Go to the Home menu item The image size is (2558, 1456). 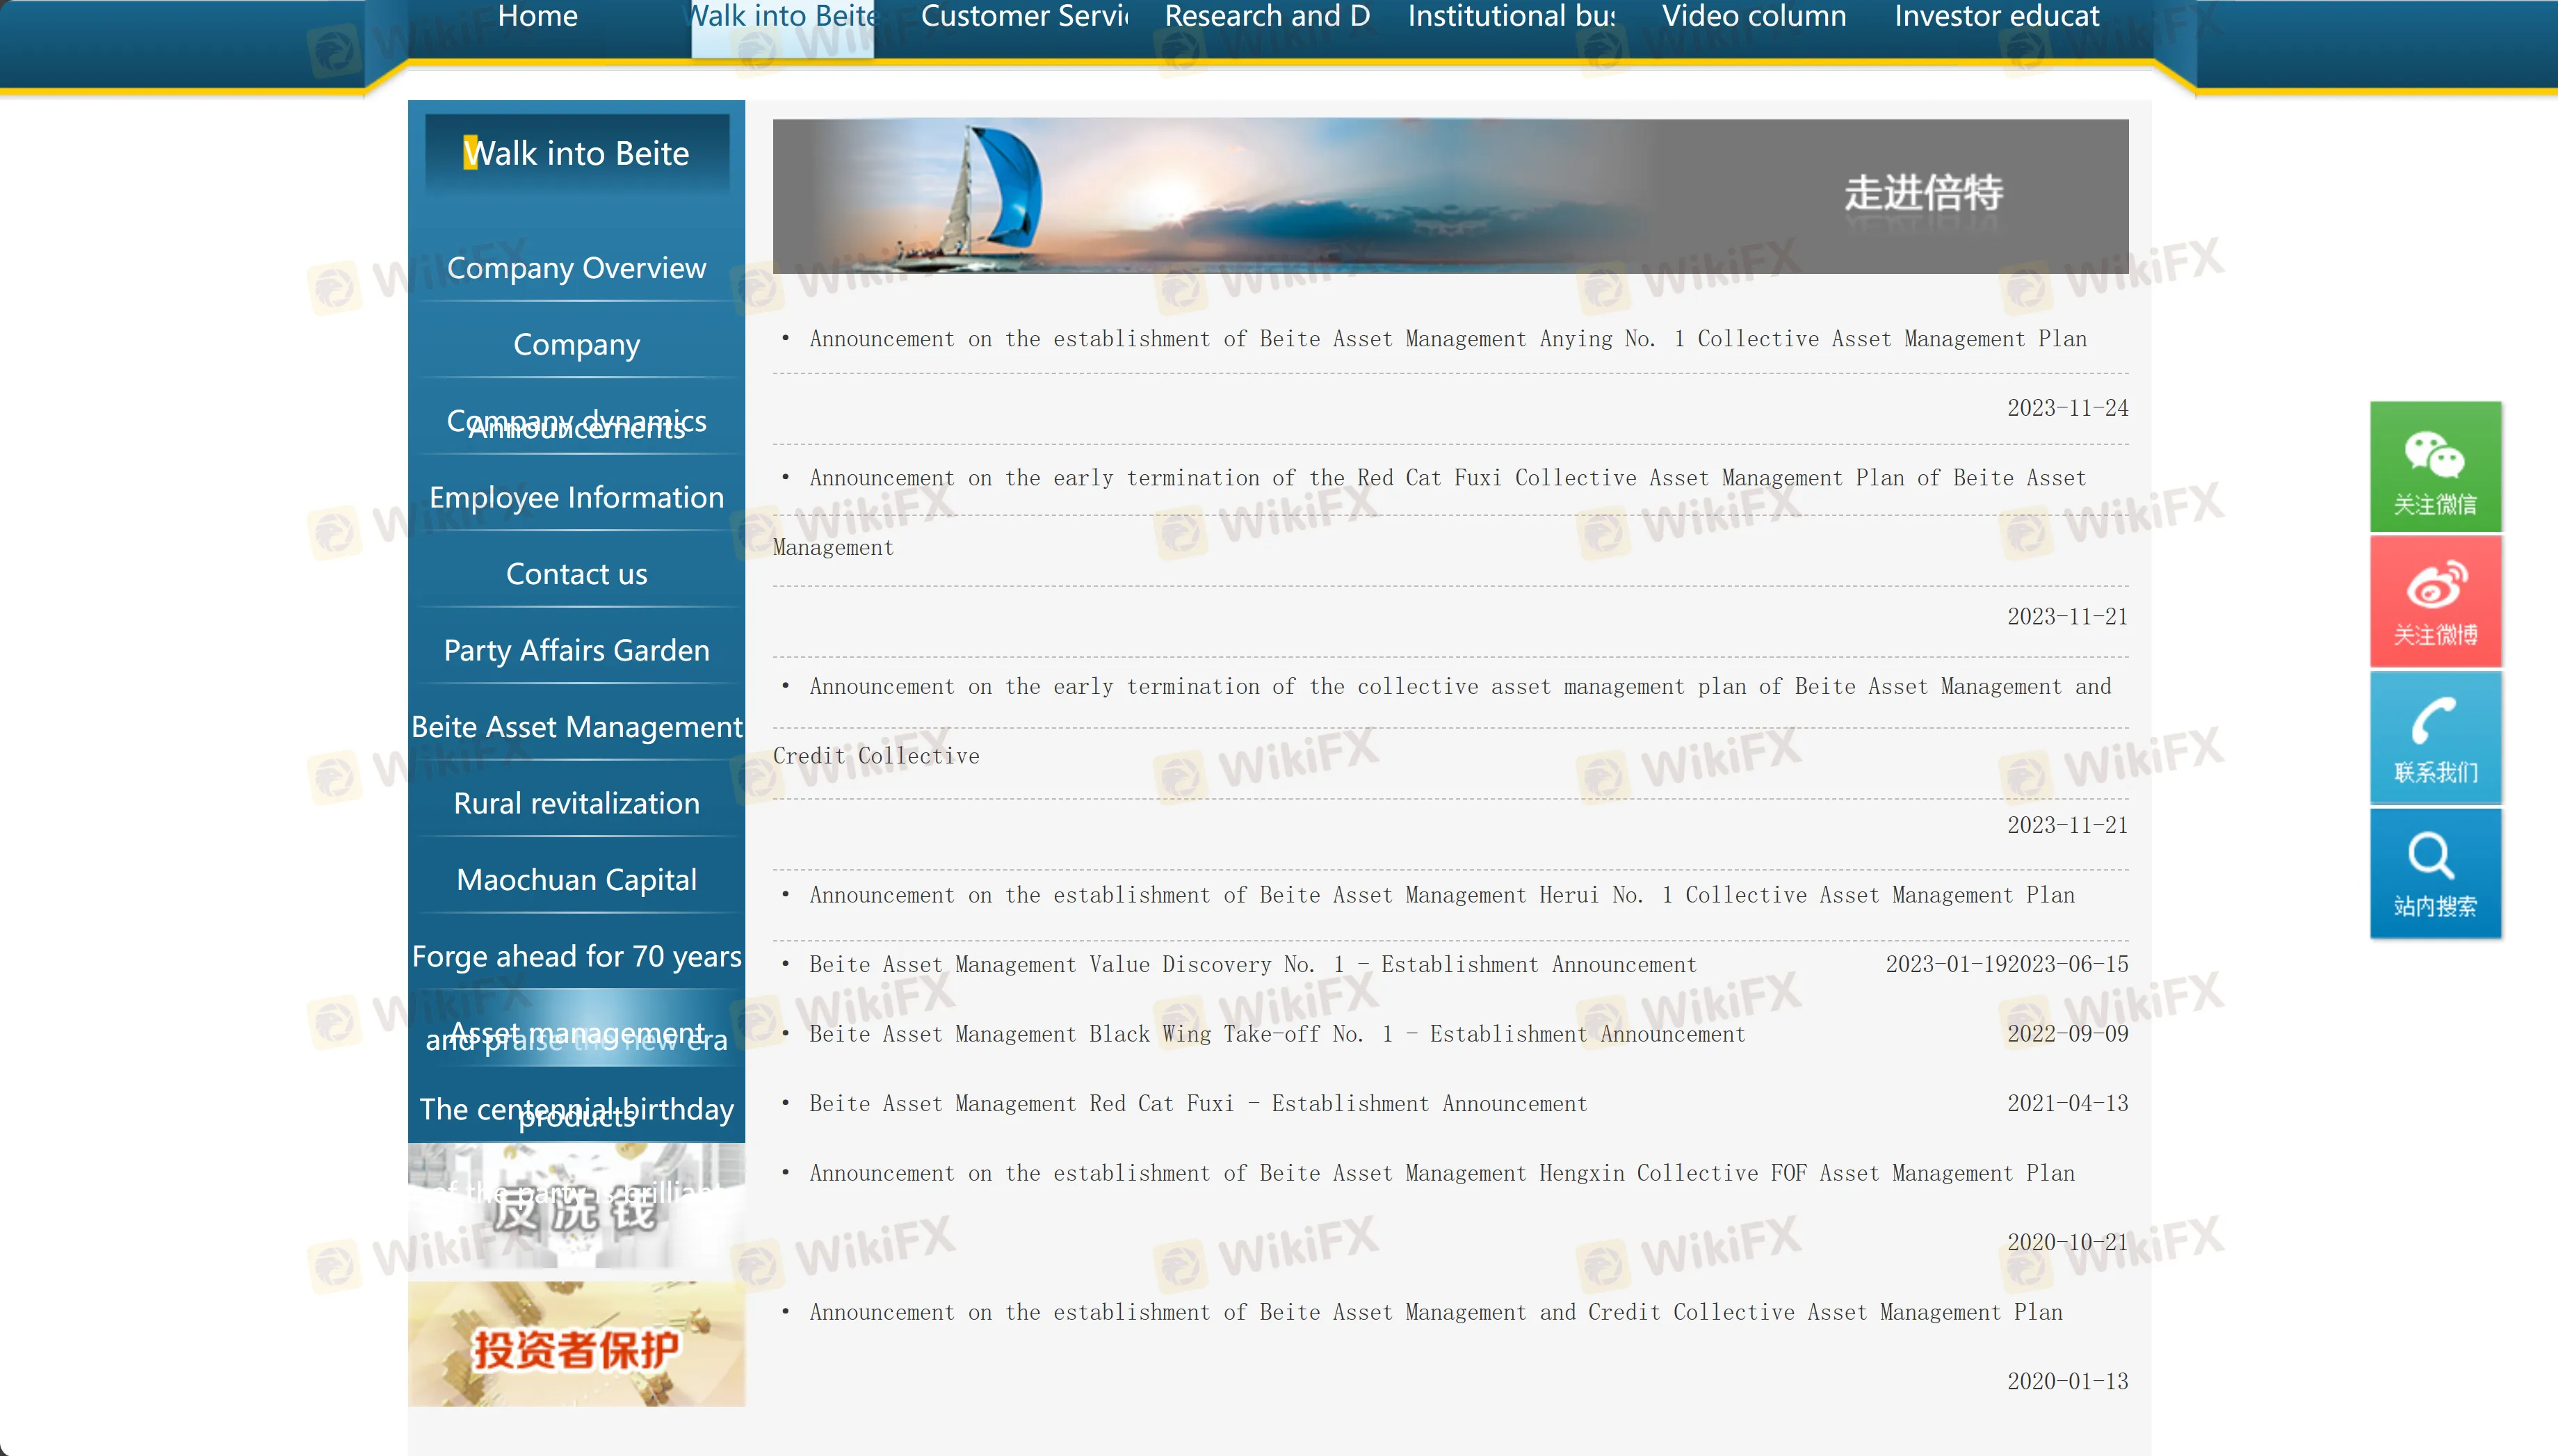click(x=538, y=16)
